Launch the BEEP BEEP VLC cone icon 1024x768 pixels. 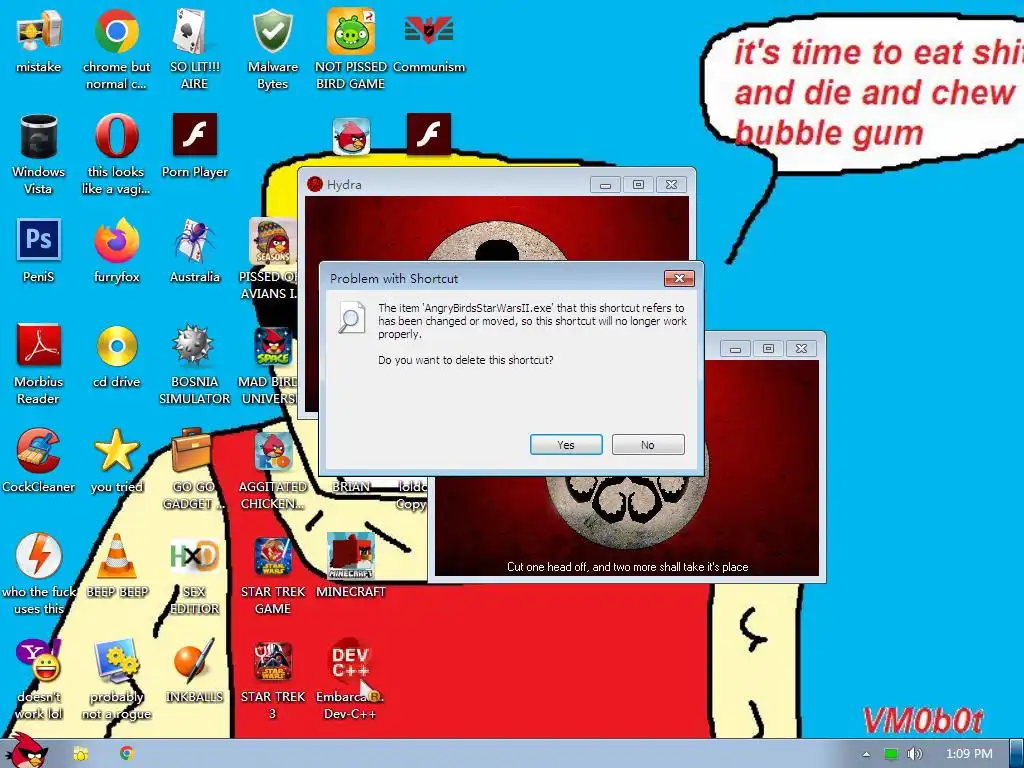[116, 566]
